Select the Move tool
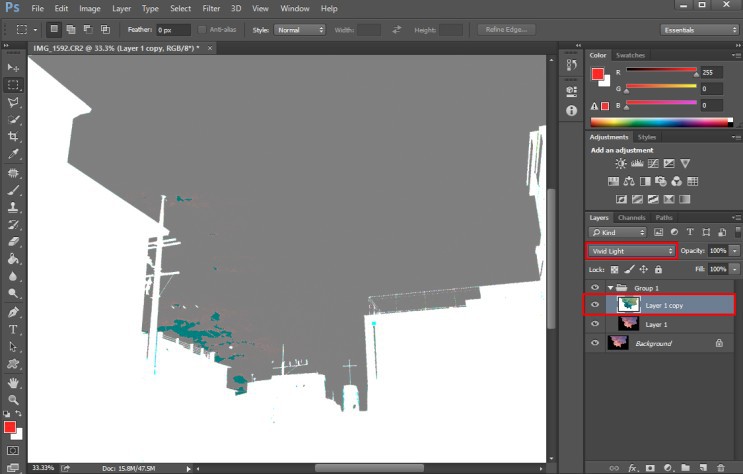 (14, 67)
